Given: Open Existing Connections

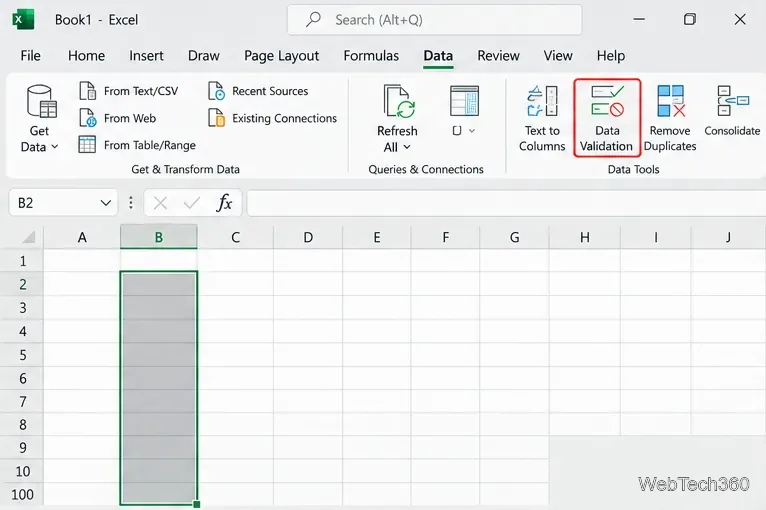Looking at the screenshot, I should (273, 118).
